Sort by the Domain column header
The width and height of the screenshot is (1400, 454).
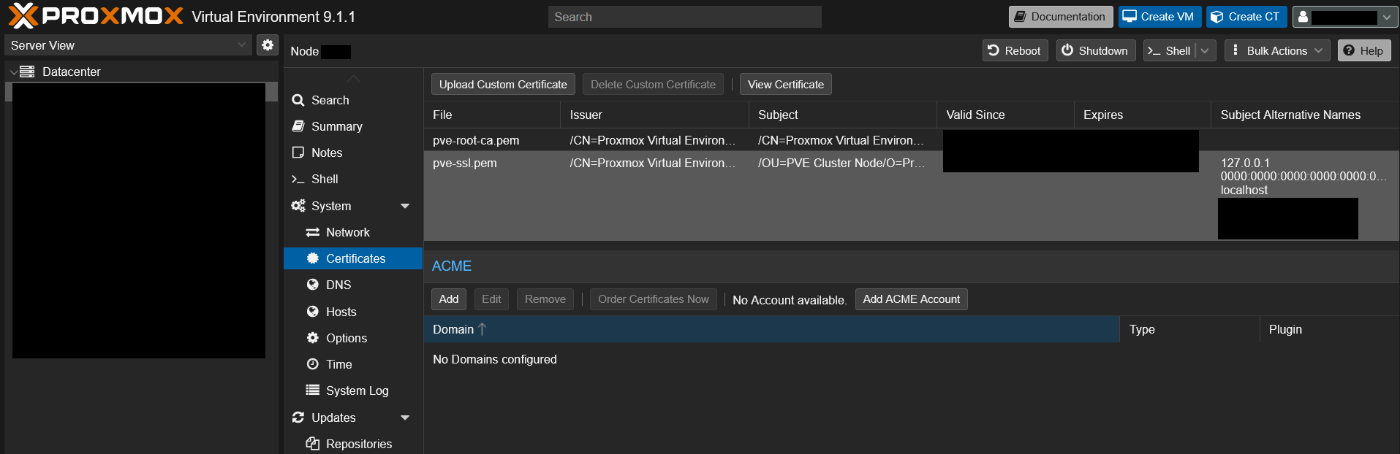(771, 329)
